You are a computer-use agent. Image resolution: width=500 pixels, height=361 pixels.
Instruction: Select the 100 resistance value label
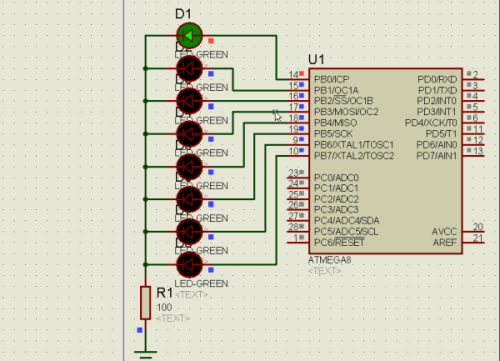click(164, 307)
